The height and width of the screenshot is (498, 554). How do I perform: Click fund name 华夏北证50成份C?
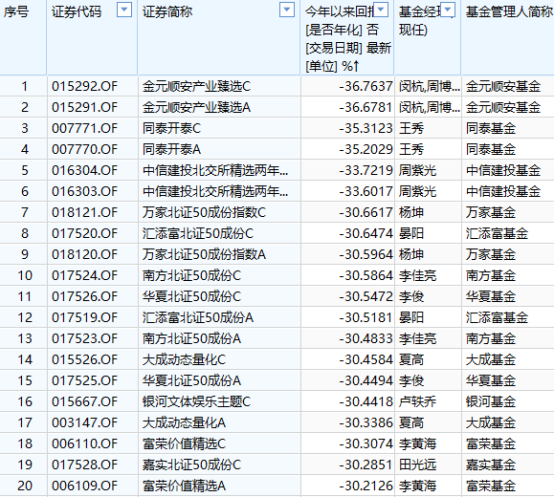(x=191, y=296)
